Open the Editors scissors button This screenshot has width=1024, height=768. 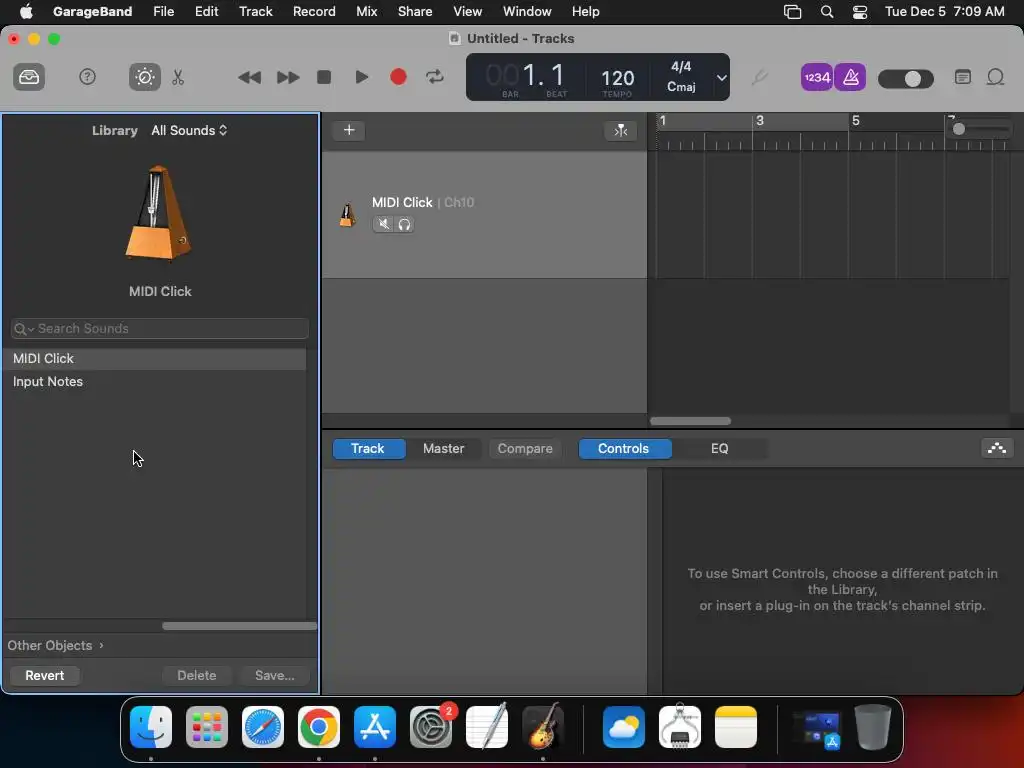[x=178, y=77]
